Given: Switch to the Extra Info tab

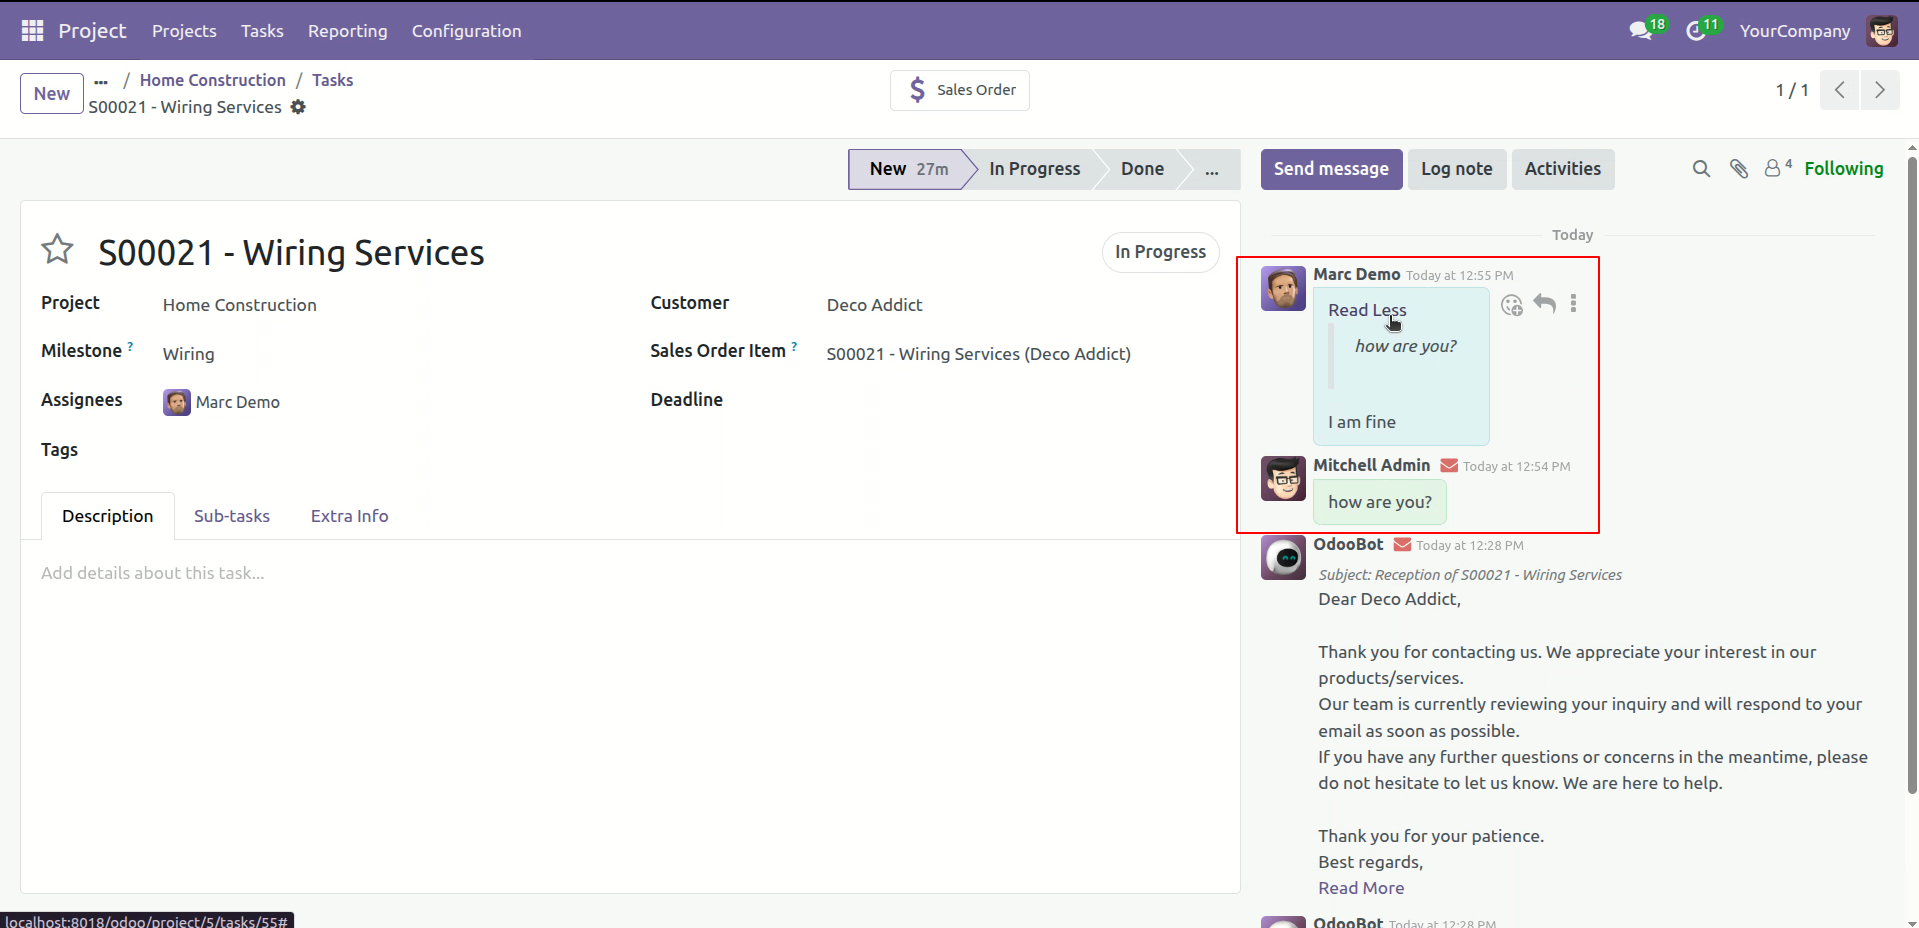Looking at the screenshot, I should click(349, 516).
